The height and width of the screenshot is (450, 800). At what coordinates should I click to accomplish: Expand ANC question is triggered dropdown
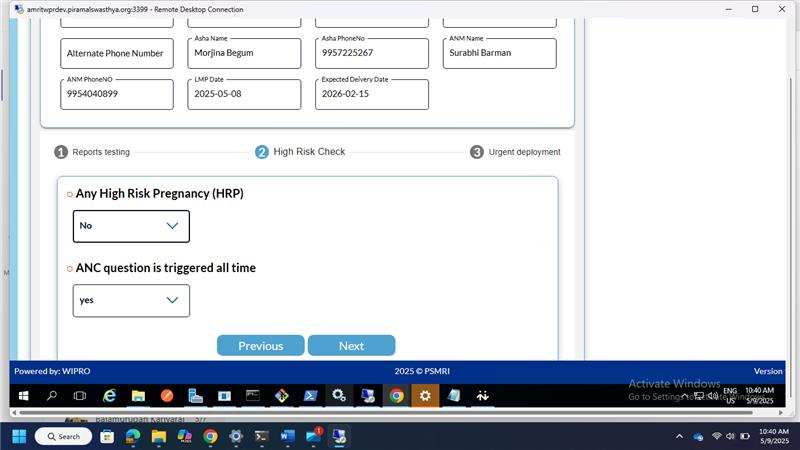tap(131, 301)
